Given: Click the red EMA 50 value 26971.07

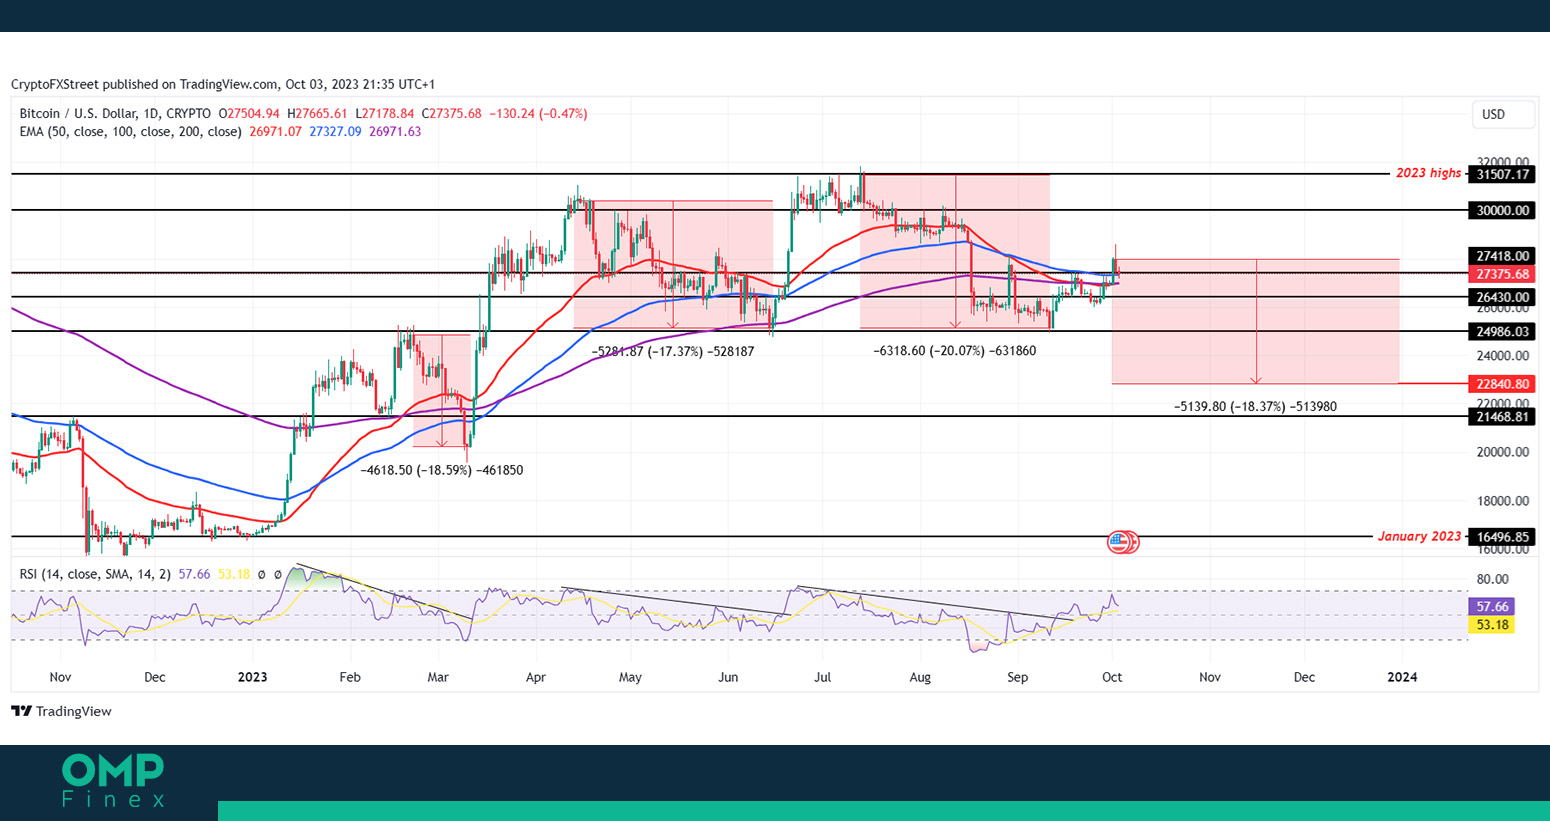Looking at the screenshot, I should pos(275,131).
